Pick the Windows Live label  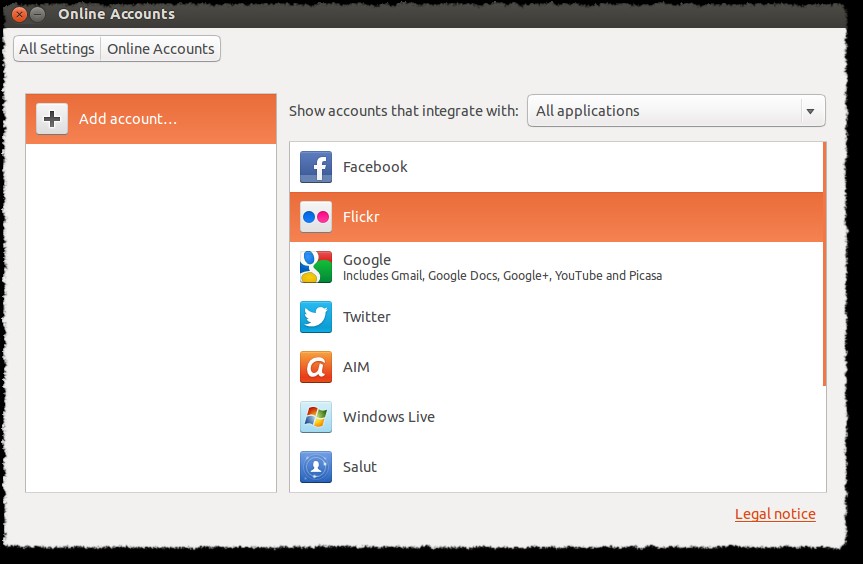(389, 417)
